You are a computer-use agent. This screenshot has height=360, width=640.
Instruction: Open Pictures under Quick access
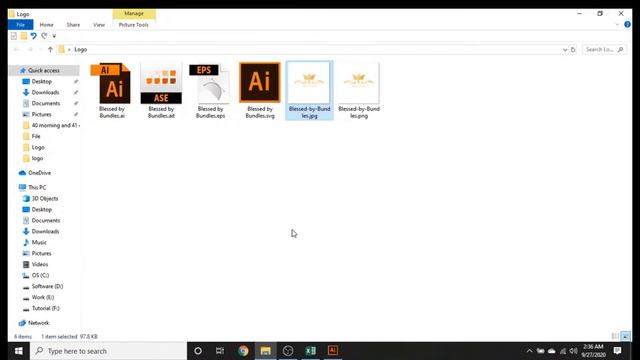(x=42, y=115)
